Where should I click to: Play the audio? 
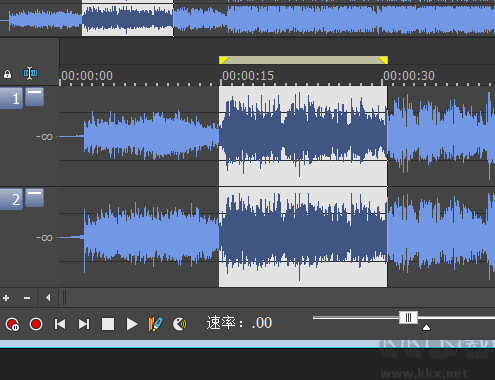tap(132, 324)
